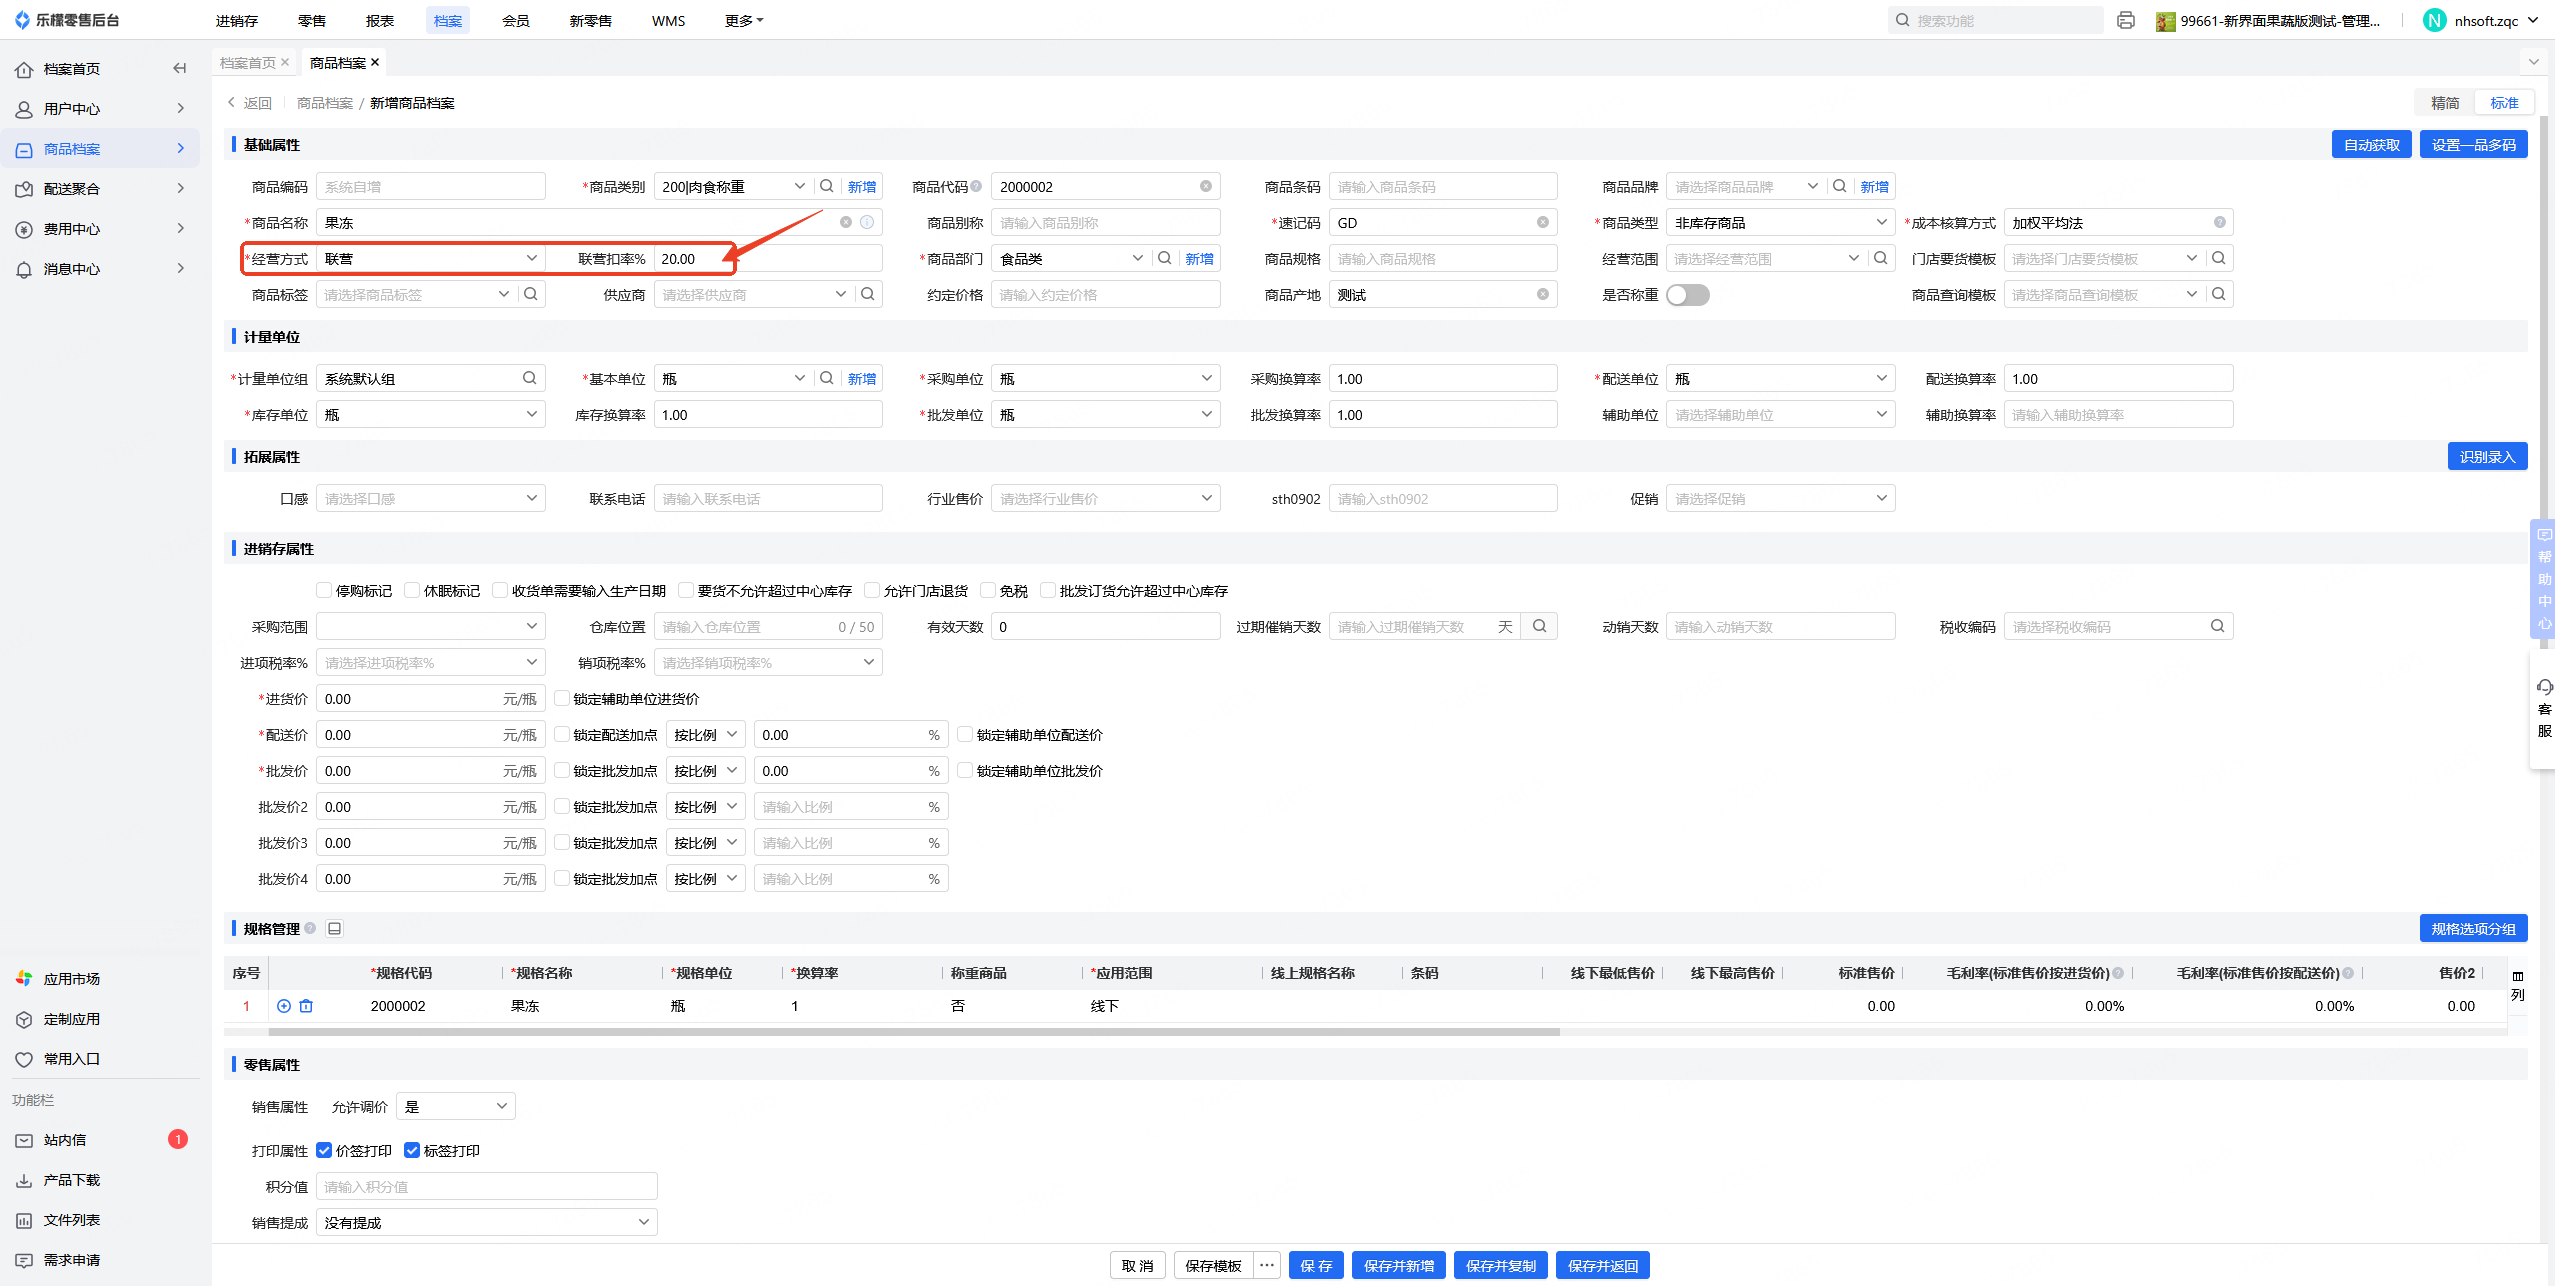Uncheck the 价签打印 checkbox
This screenshot has width=2555, height=1286.
click(324, 1151)
